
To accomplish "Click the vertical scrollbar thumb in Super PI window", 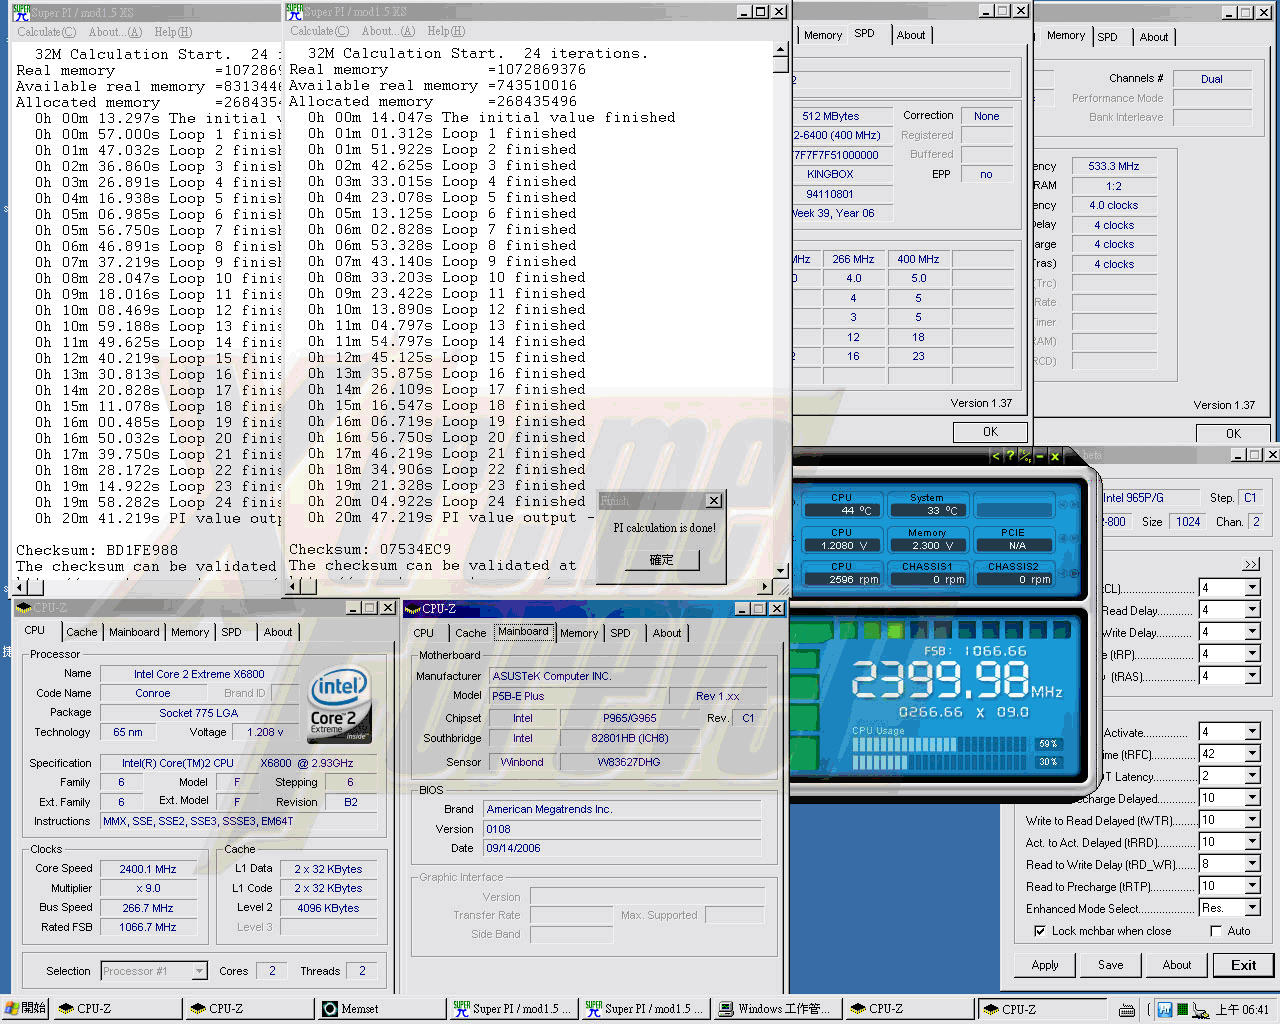I will click(780, 66).
